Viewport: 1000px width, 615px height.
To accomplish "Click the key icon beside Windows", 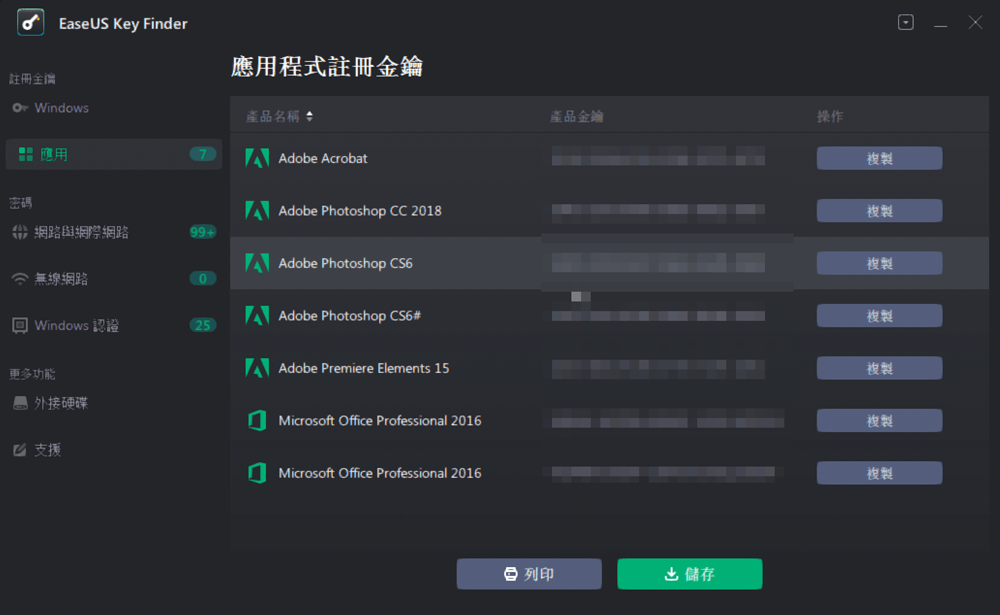I will [20, 108].
